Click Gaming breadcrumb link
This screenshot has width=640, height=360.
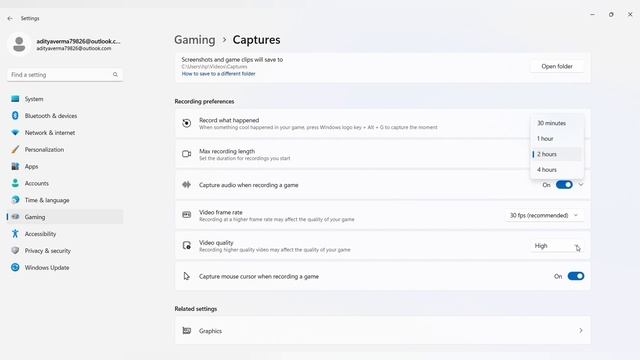195,40
